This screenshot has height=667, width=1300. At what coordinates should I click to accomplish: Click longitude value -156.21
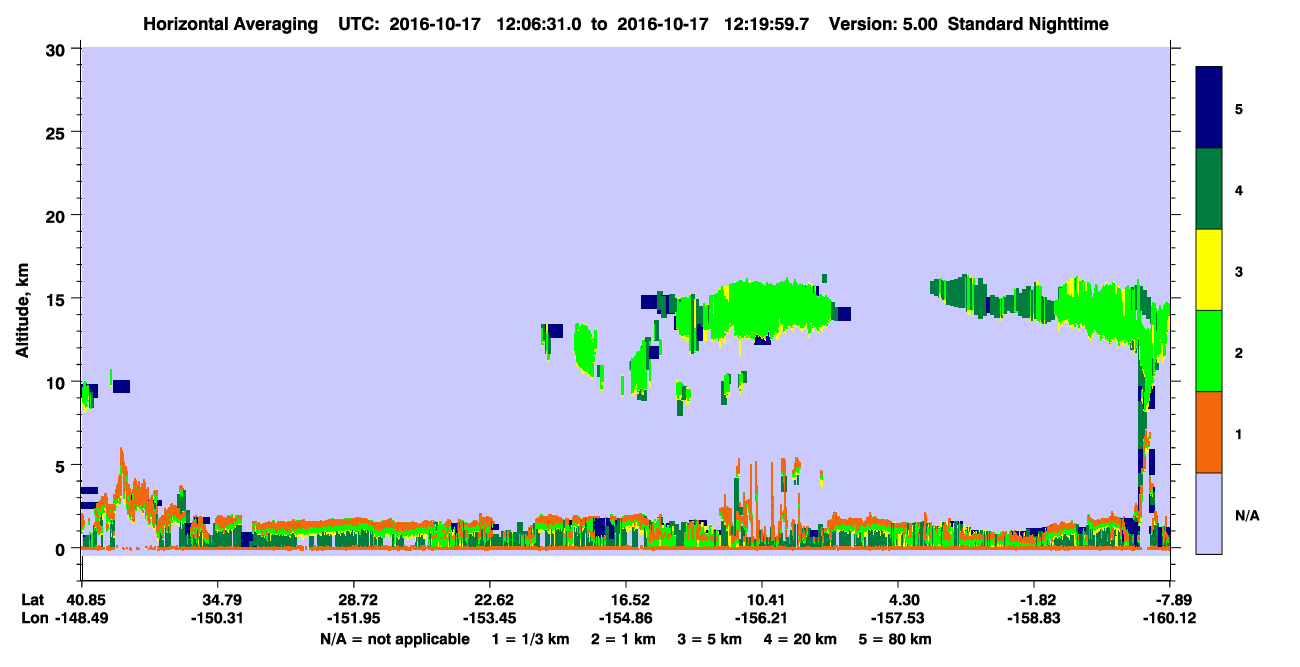point(762,619)
